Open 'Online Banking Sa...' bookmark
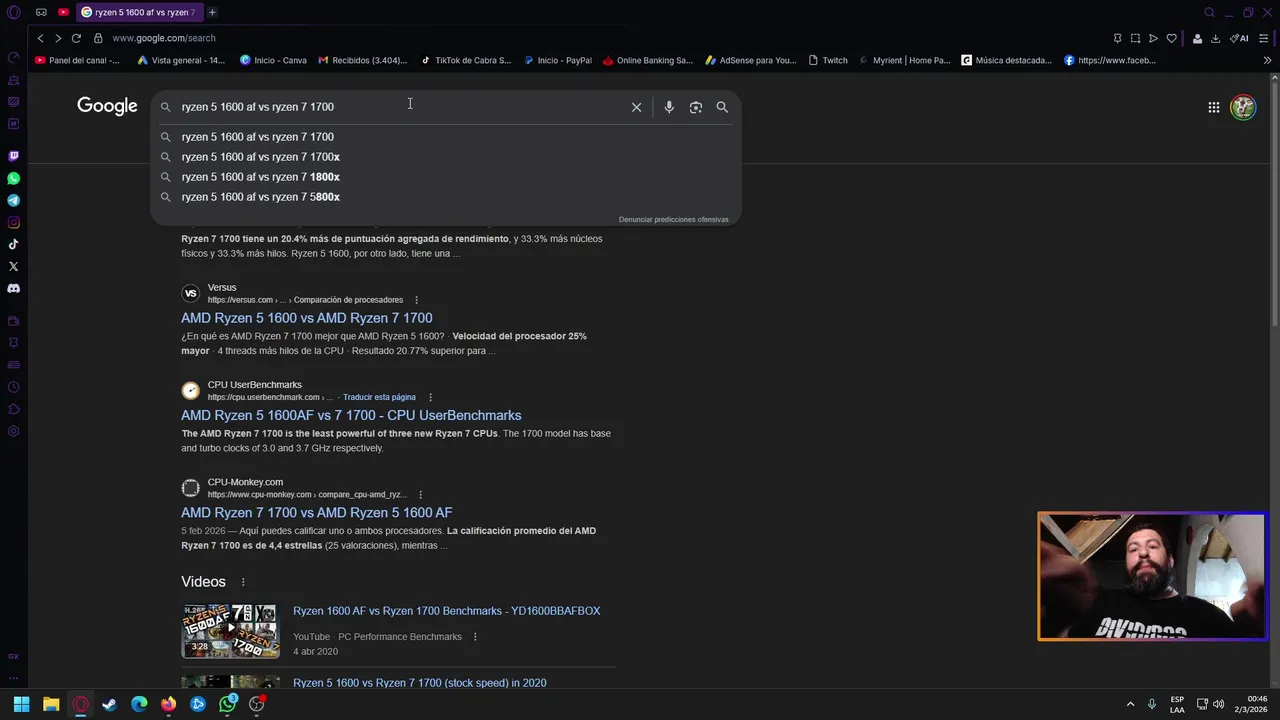 click(x=647, y=60)
